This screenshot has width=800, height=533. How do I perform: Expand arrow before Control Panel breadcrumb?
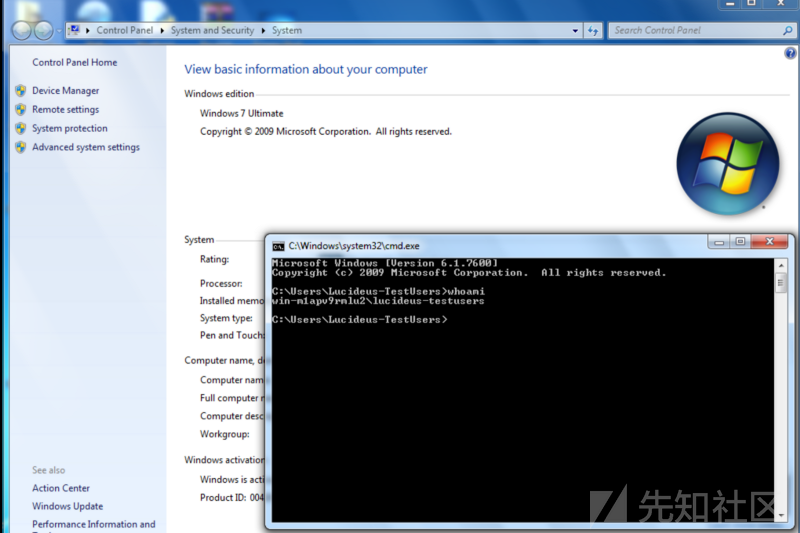click(88, 31)
